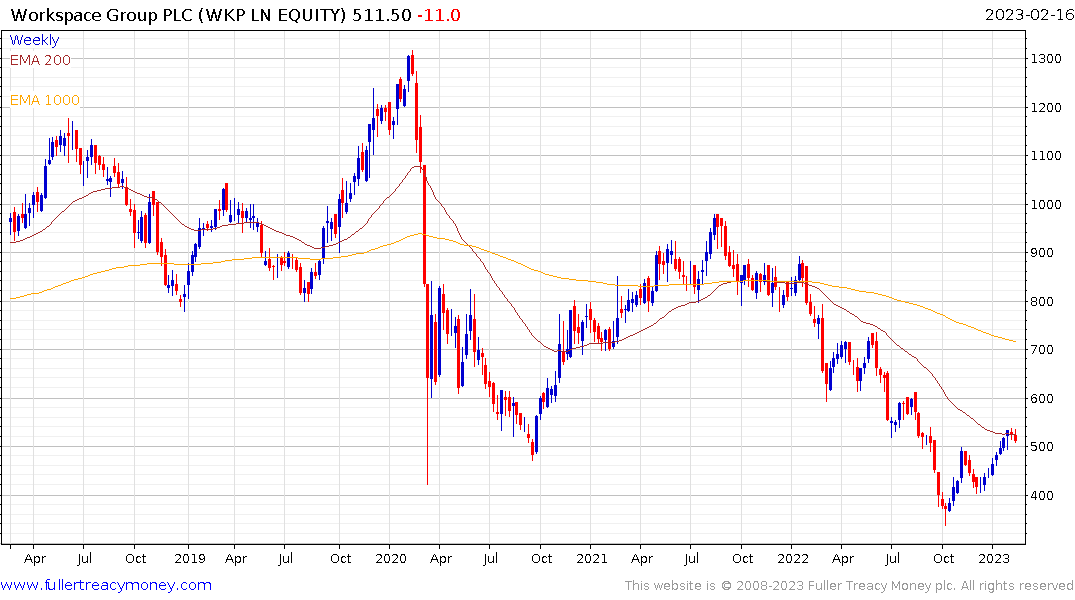This screenshot has height=600, width=1075.
Task: Click the 1300 price axis label
Action: pos(1046,59)
